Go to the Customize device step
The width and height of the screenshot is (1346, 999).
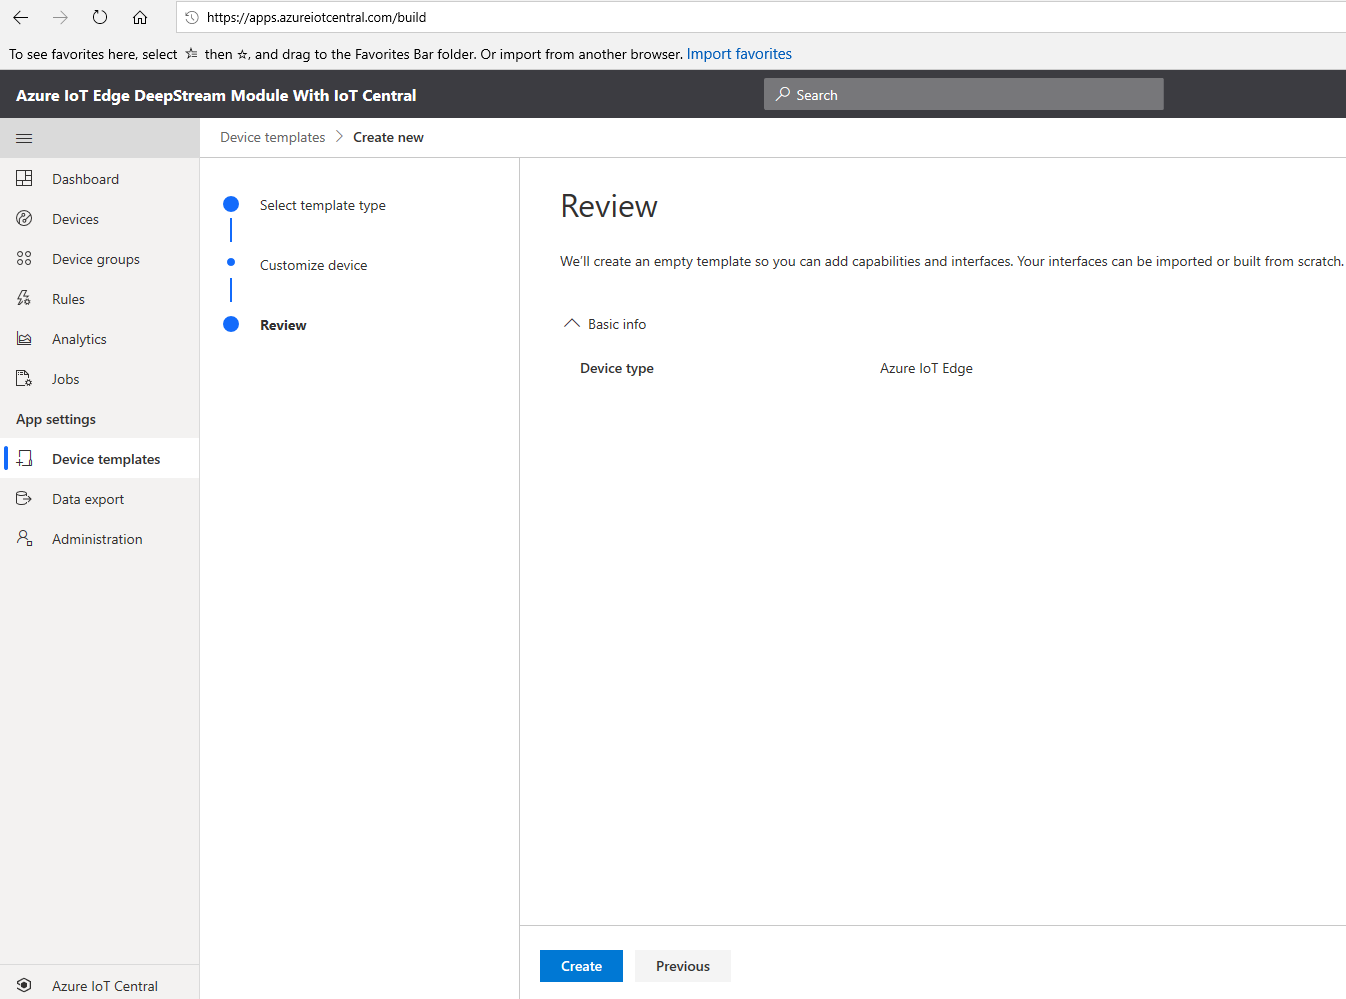pyautogui.click(x=313, y=265)
